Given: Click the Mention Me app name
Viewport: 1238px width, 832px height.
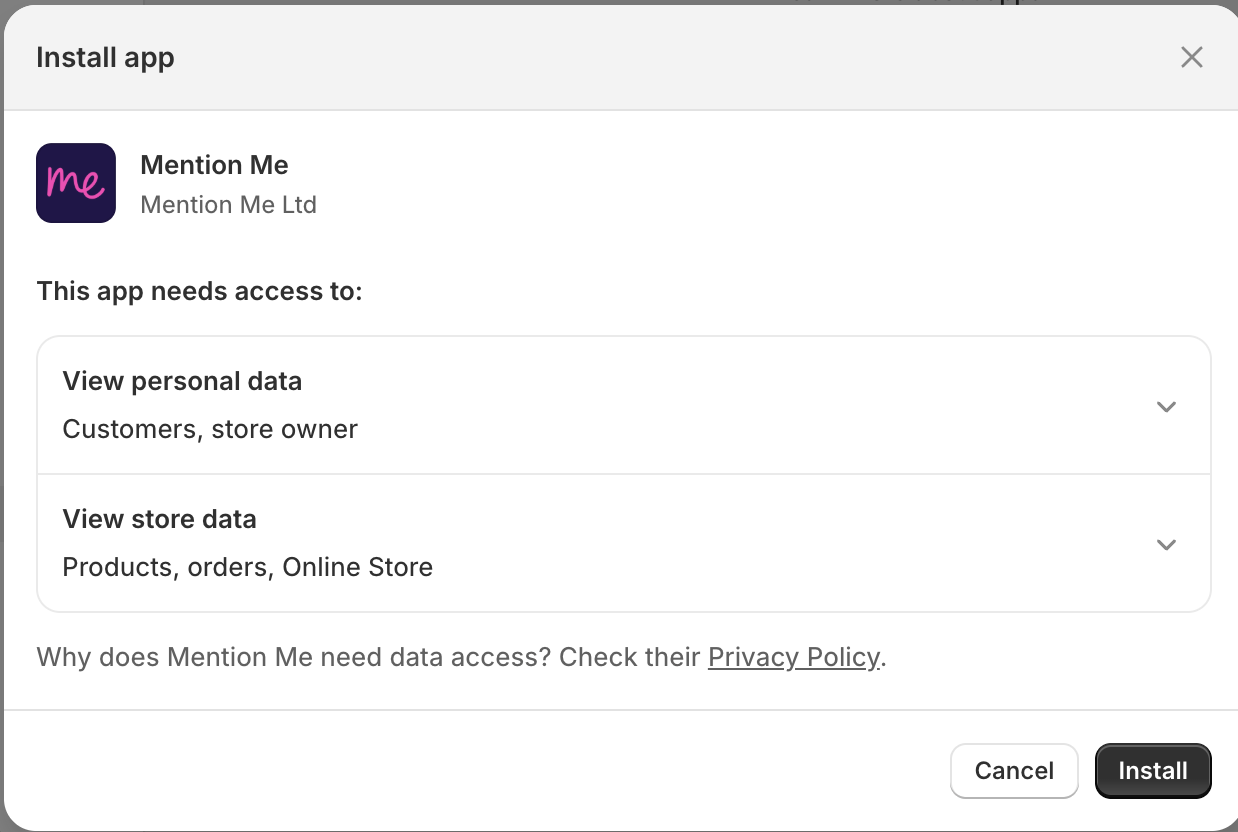Looking at the screenshot, I should pos(214,164).
